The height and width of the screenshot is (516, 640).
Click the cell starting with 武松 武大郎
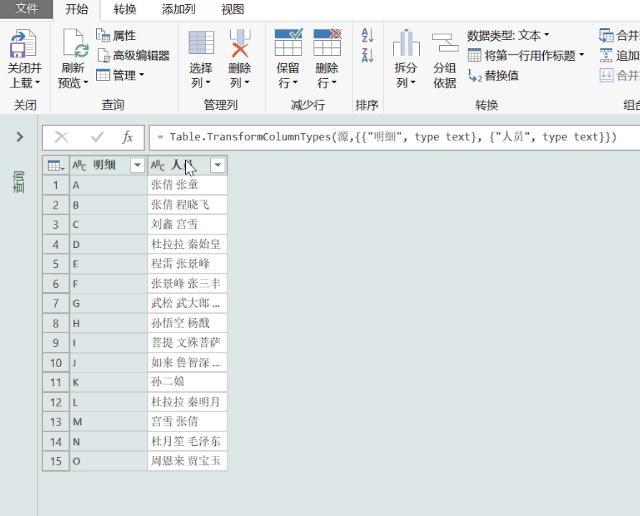coord(187,304)
